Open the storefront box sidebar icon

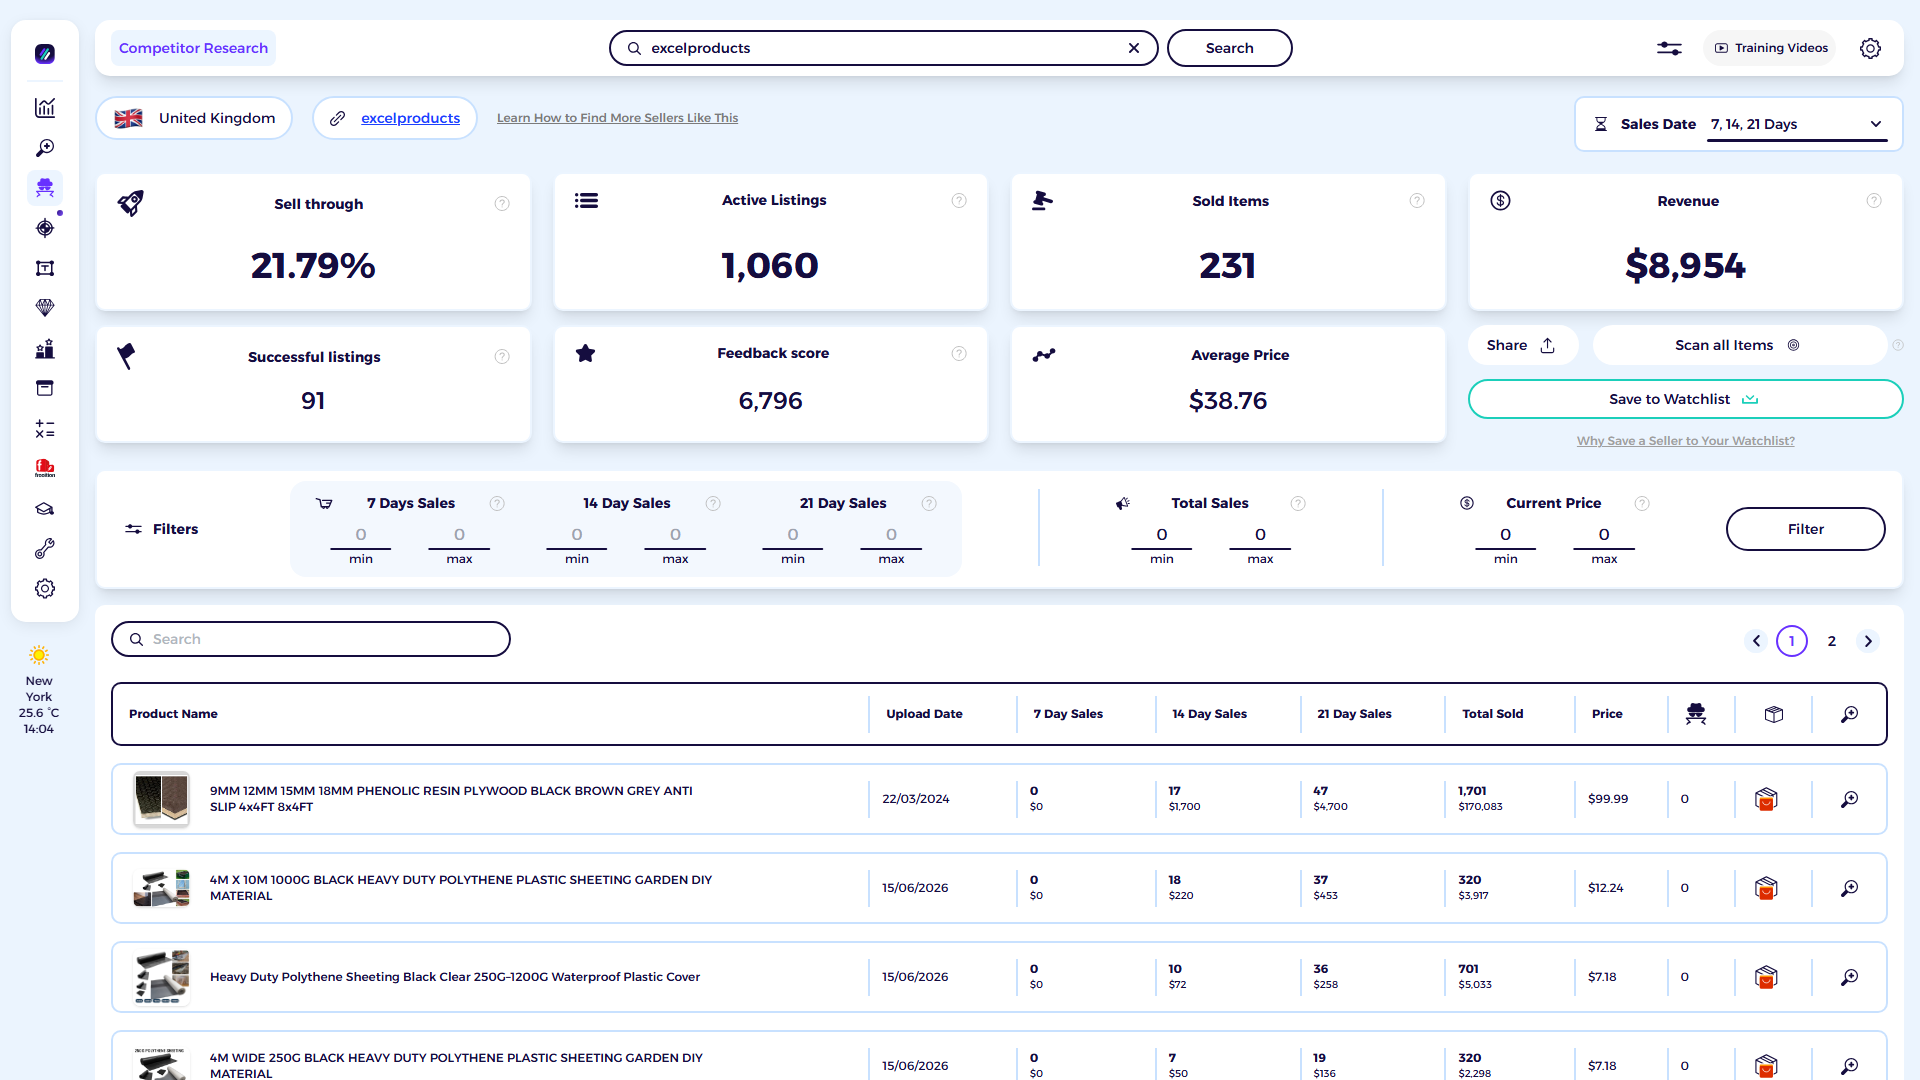(x=45, y=388)
